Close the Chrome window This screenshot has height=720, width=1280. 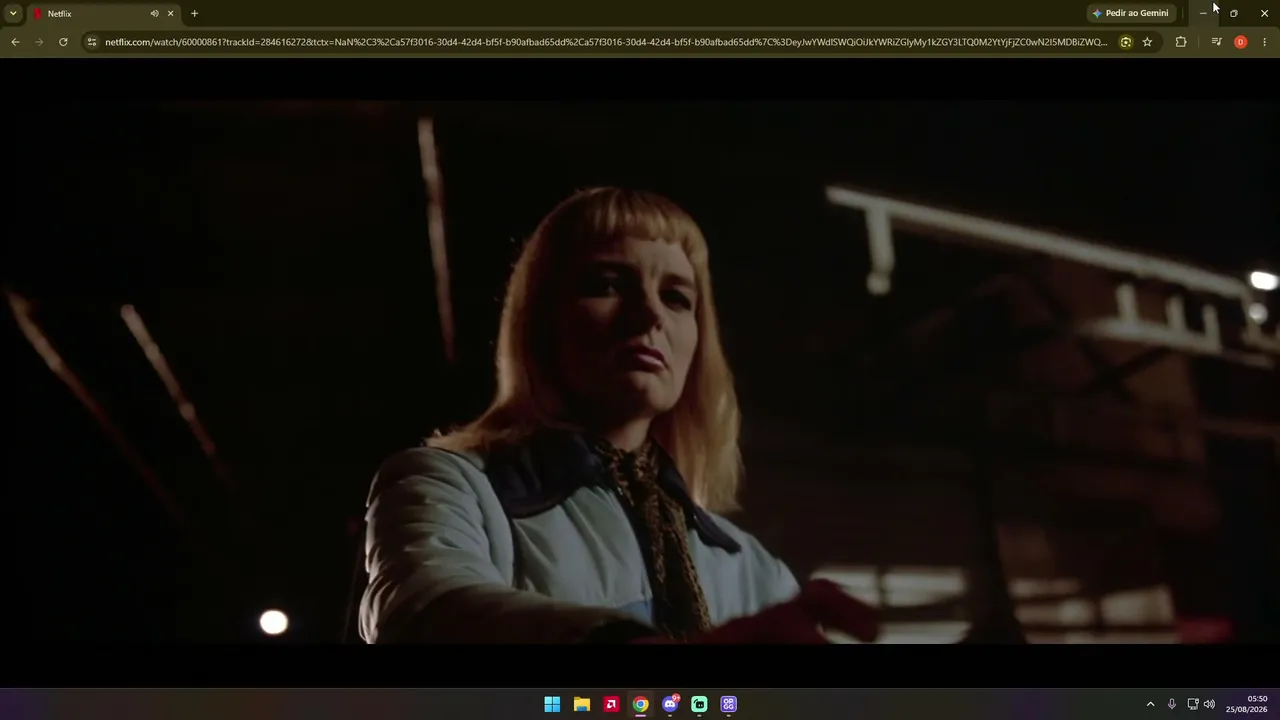click(x=1264, y=13)
